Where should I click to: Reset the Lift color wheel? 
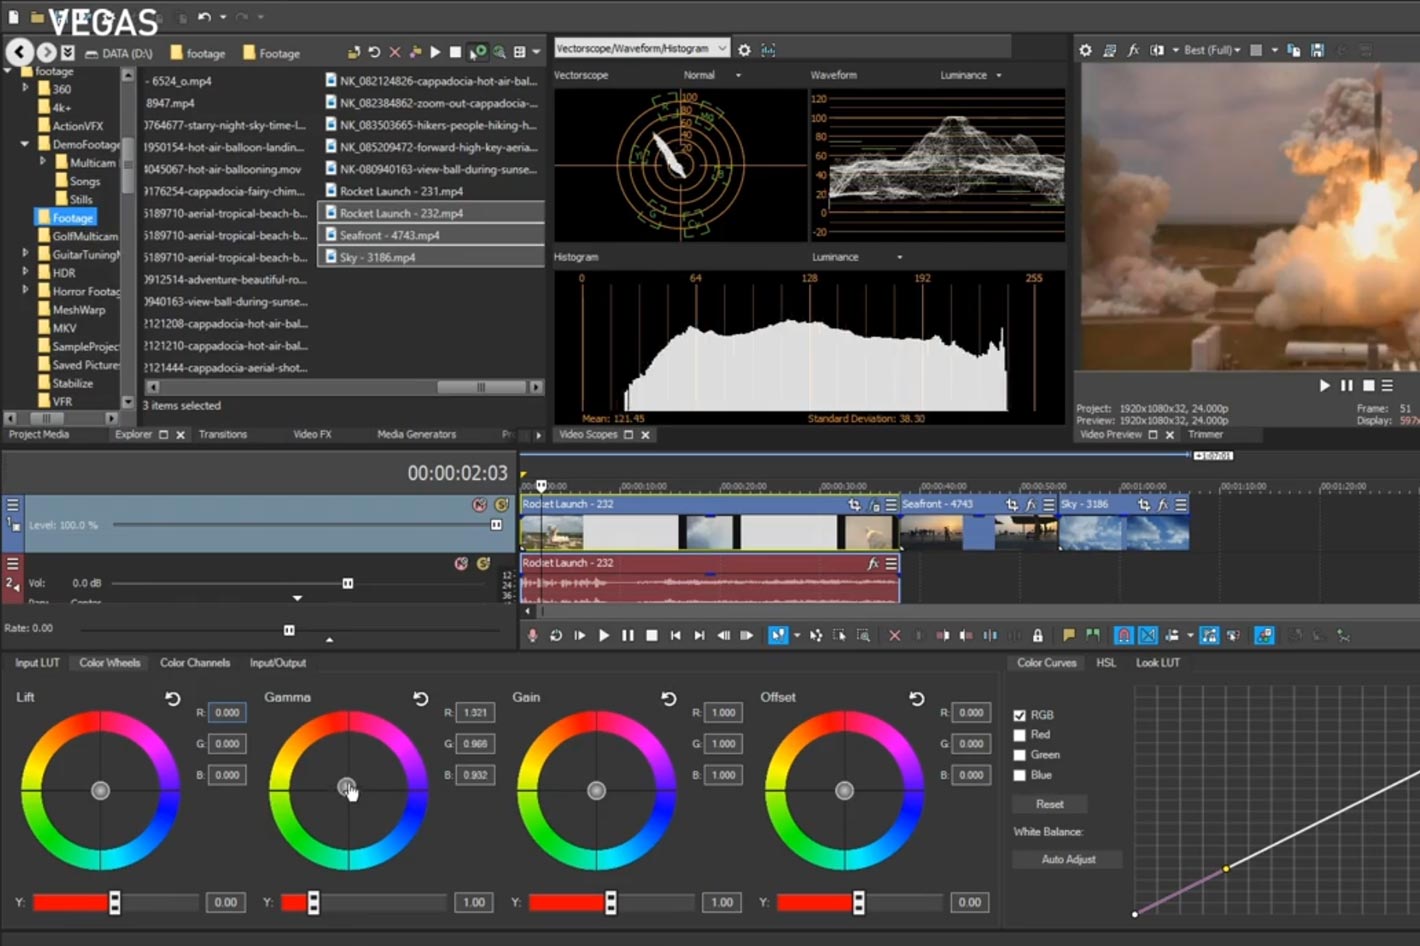pyautogui.click(x=173, y=699)
